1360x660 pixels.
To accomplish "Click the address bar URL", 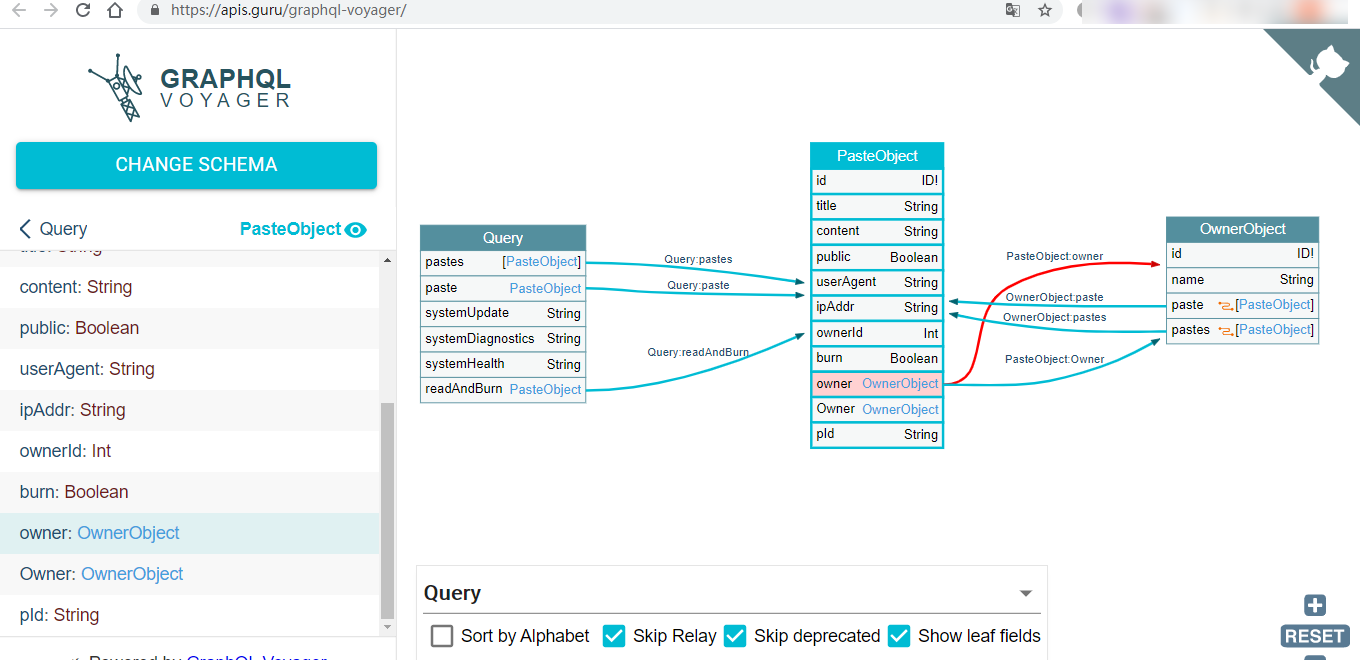I will tap(288, 11).
